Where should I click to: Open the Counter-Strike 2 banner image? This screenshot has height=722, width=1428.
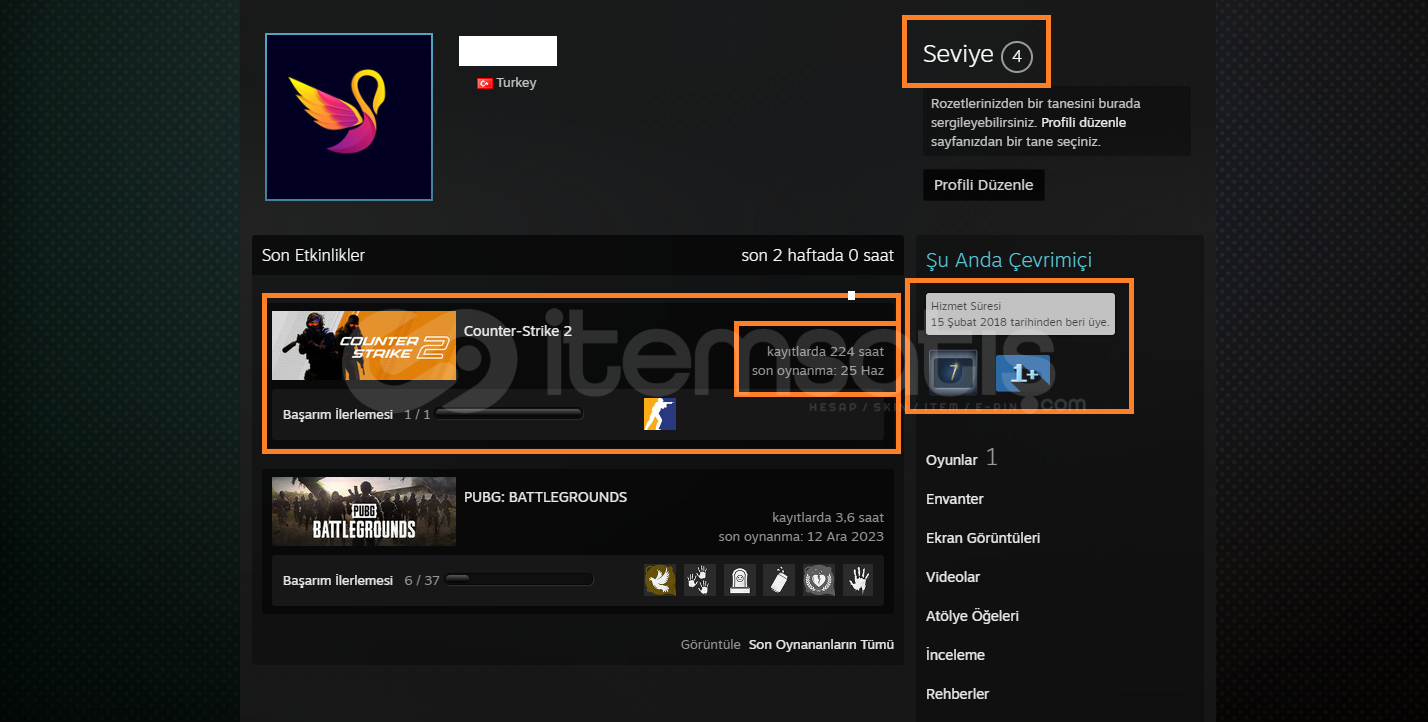point(364,345)
